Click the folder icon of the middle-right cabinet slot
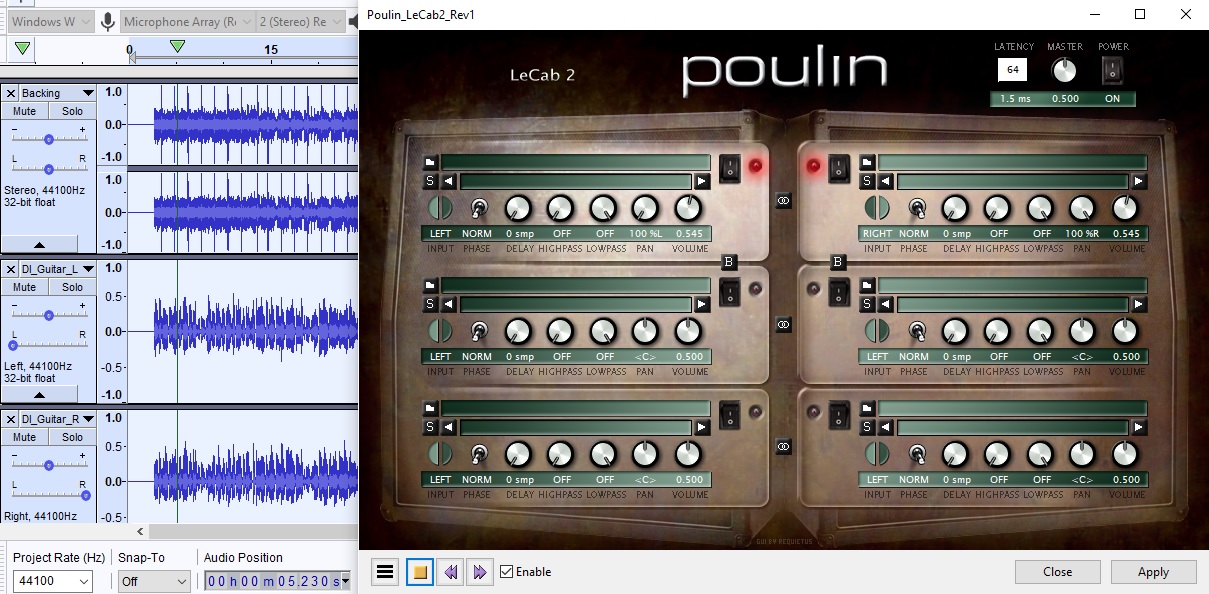 pos(867,286)
